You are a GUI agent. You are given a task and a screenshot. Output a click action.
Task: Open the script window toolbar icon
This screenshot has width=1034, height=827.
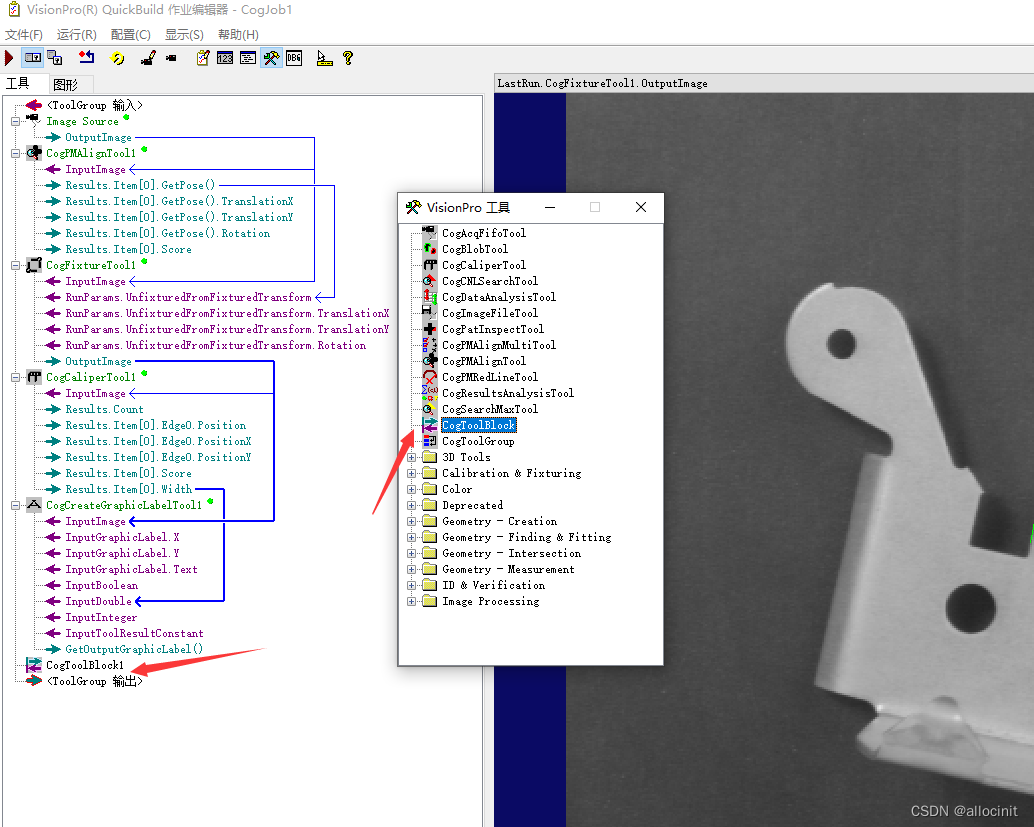[248, 58]
